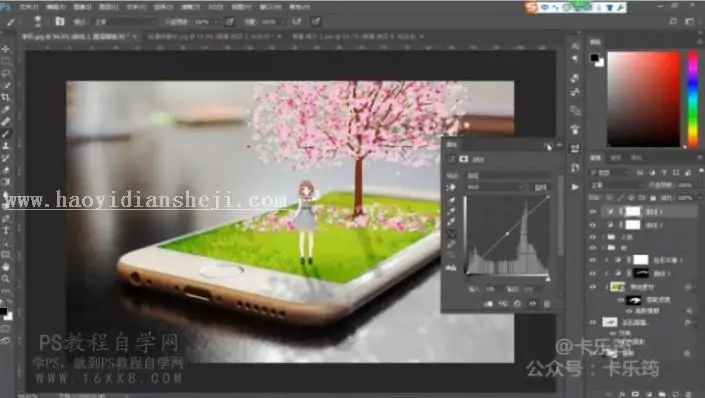Screen dimensions: 705x398
Task: Click foreground color swatch in Color panel
Action: click(594, 58)
